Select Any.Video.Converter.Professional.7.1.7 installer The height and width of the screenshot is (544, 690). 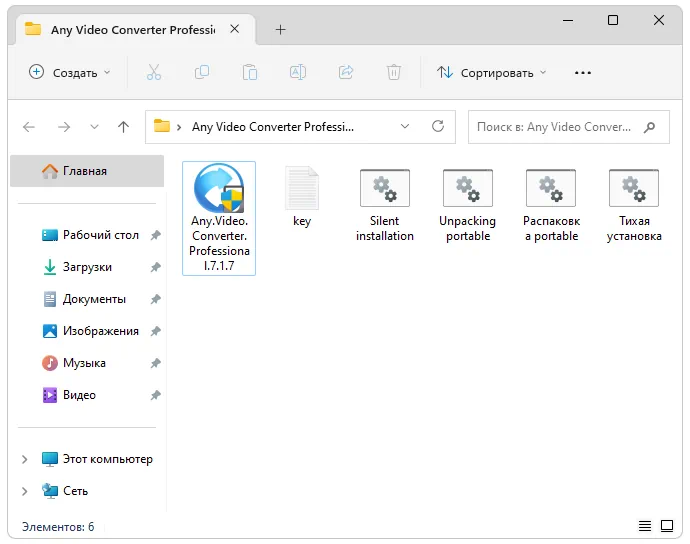click(219, 218)
